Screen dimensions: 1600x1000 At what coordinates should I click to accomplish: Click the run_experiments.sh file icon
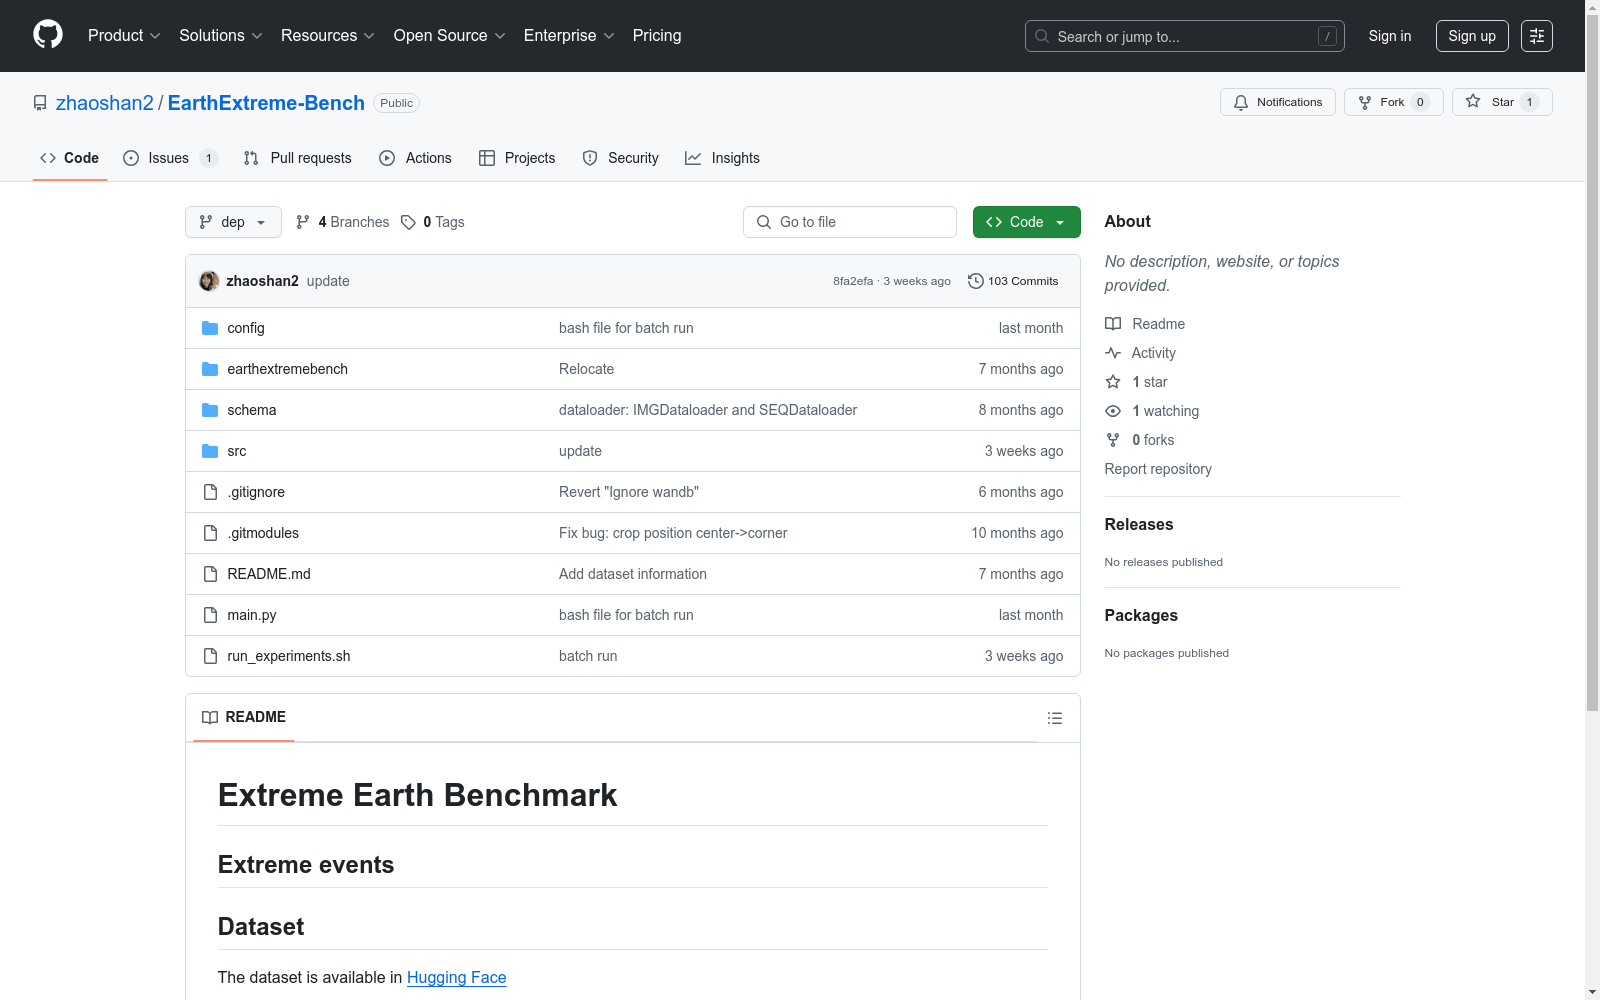[x=210, y=656]
